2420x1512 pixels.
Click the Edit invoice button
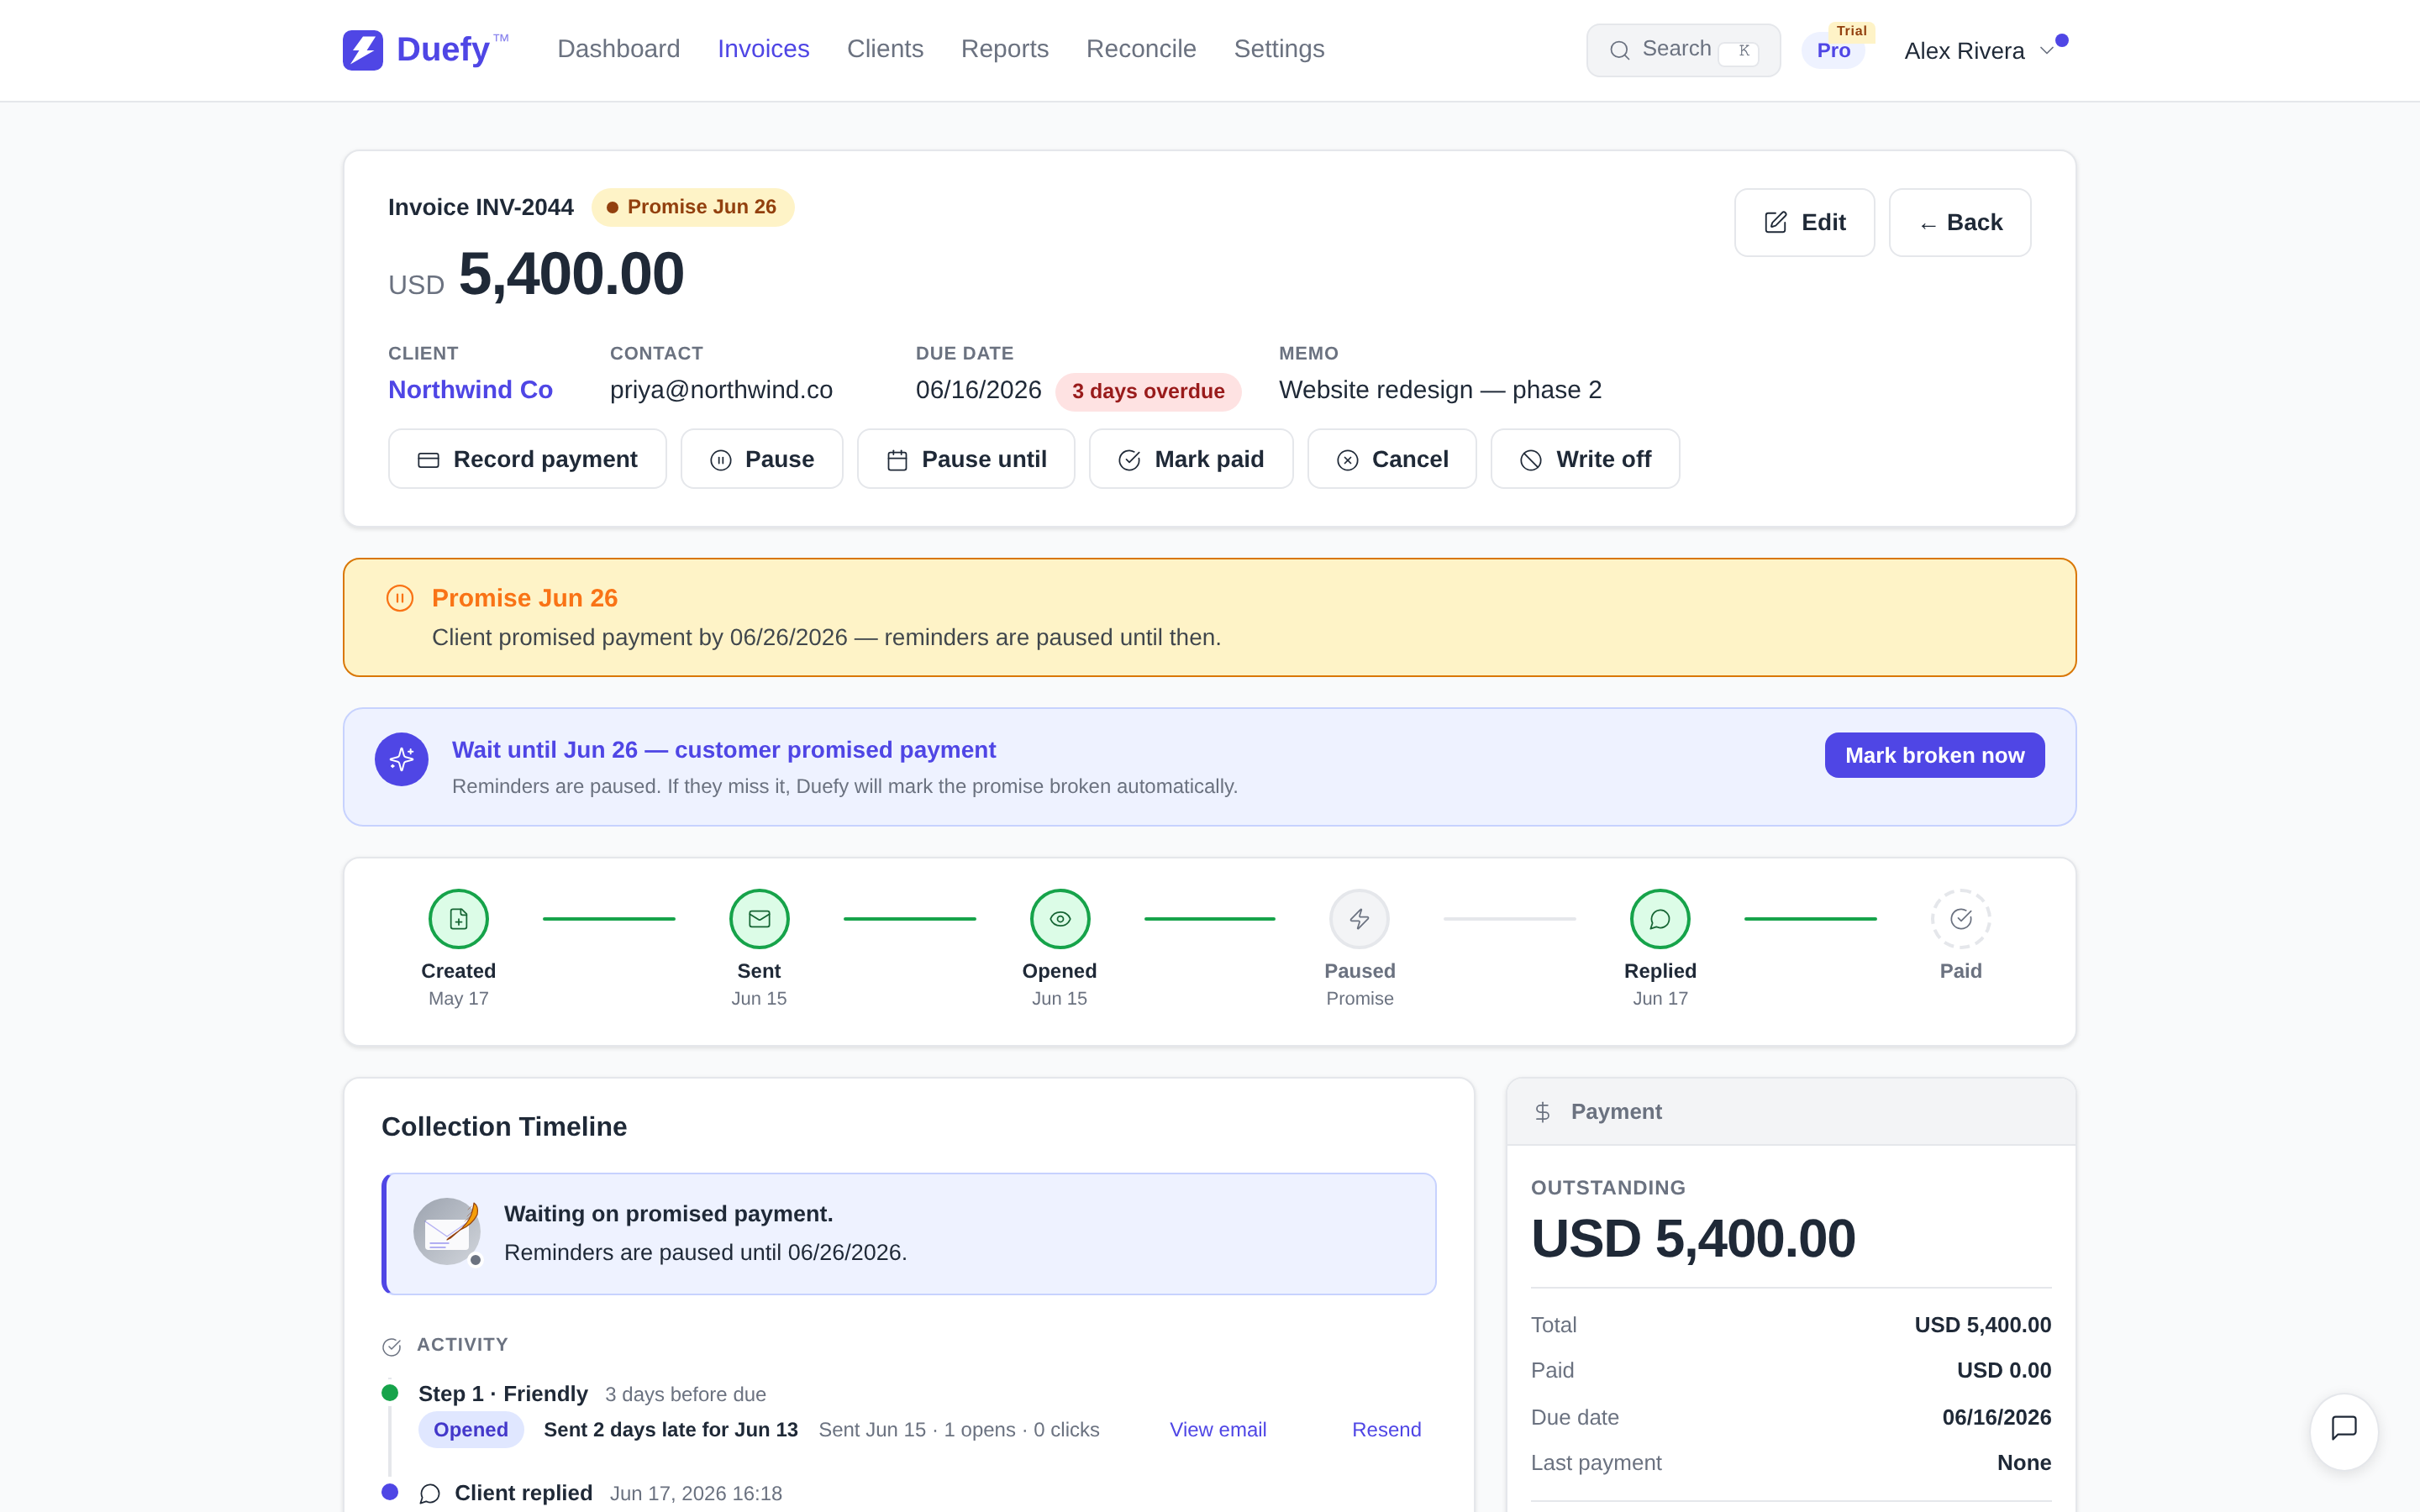pyautogui.click(x=1804, y=222)
